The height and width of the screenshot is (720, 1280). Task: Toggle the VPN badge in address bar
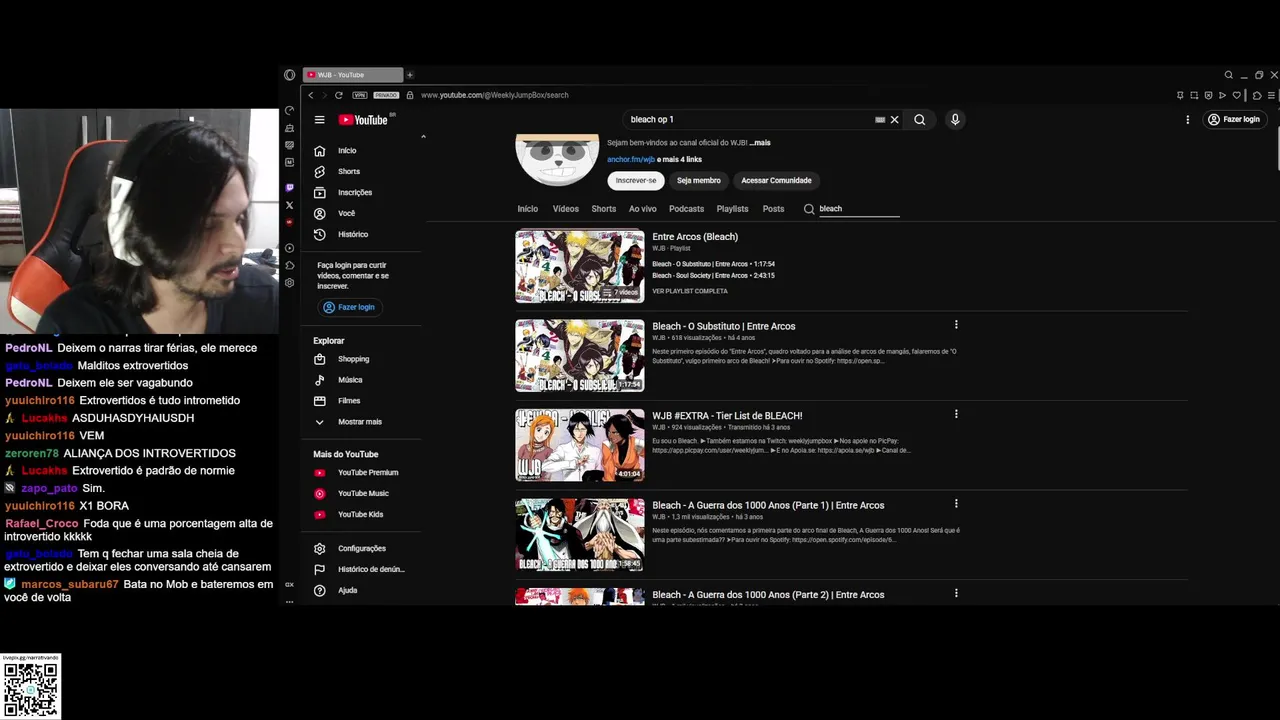[360, 95]
